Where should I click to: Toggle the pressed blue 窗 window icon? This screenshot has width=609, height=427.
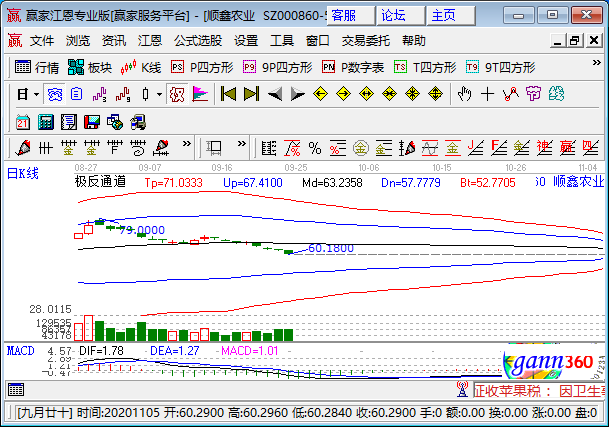[x=54, y=94]
